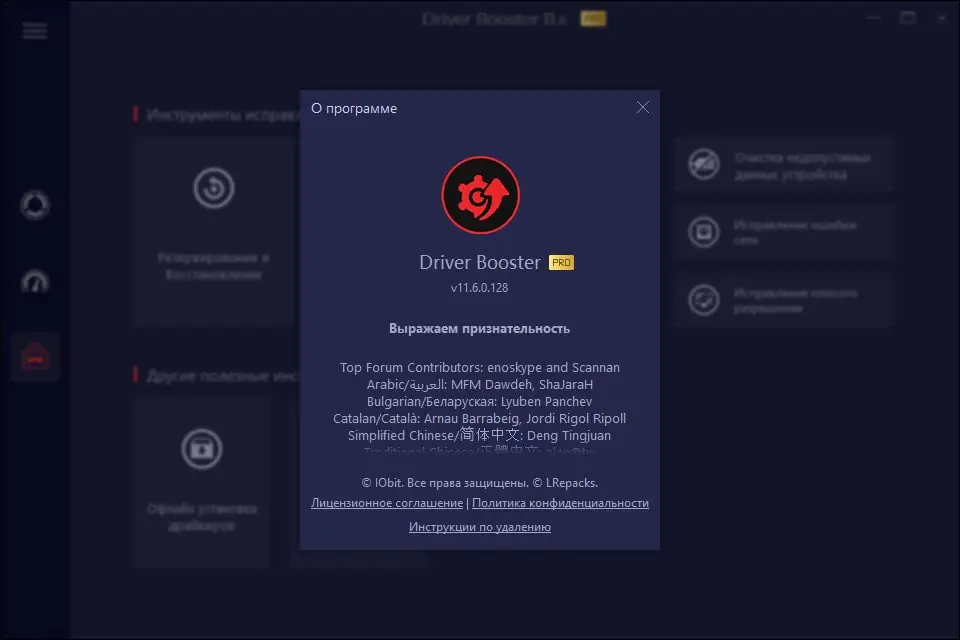
Task: Select version text v11.6.0.128
Action: (x=479, y=287)
